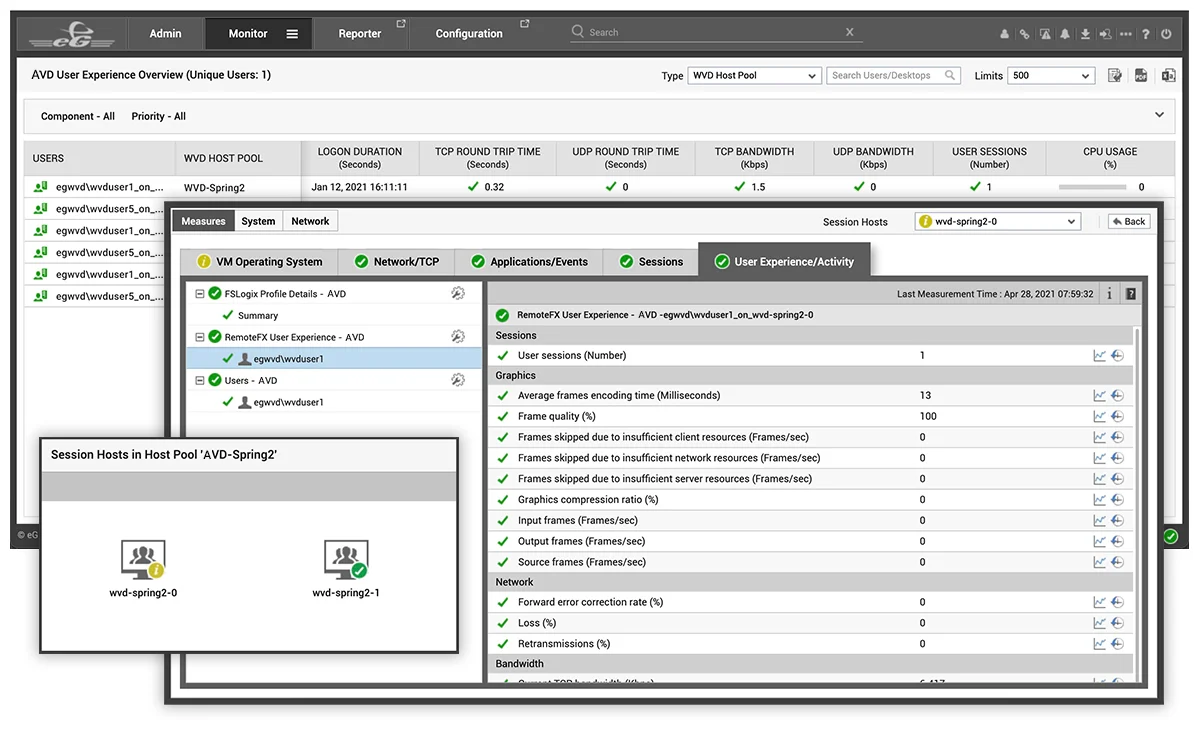Open the user profile icon in top bar
1200x737 pixels.
click(1005, 34)
